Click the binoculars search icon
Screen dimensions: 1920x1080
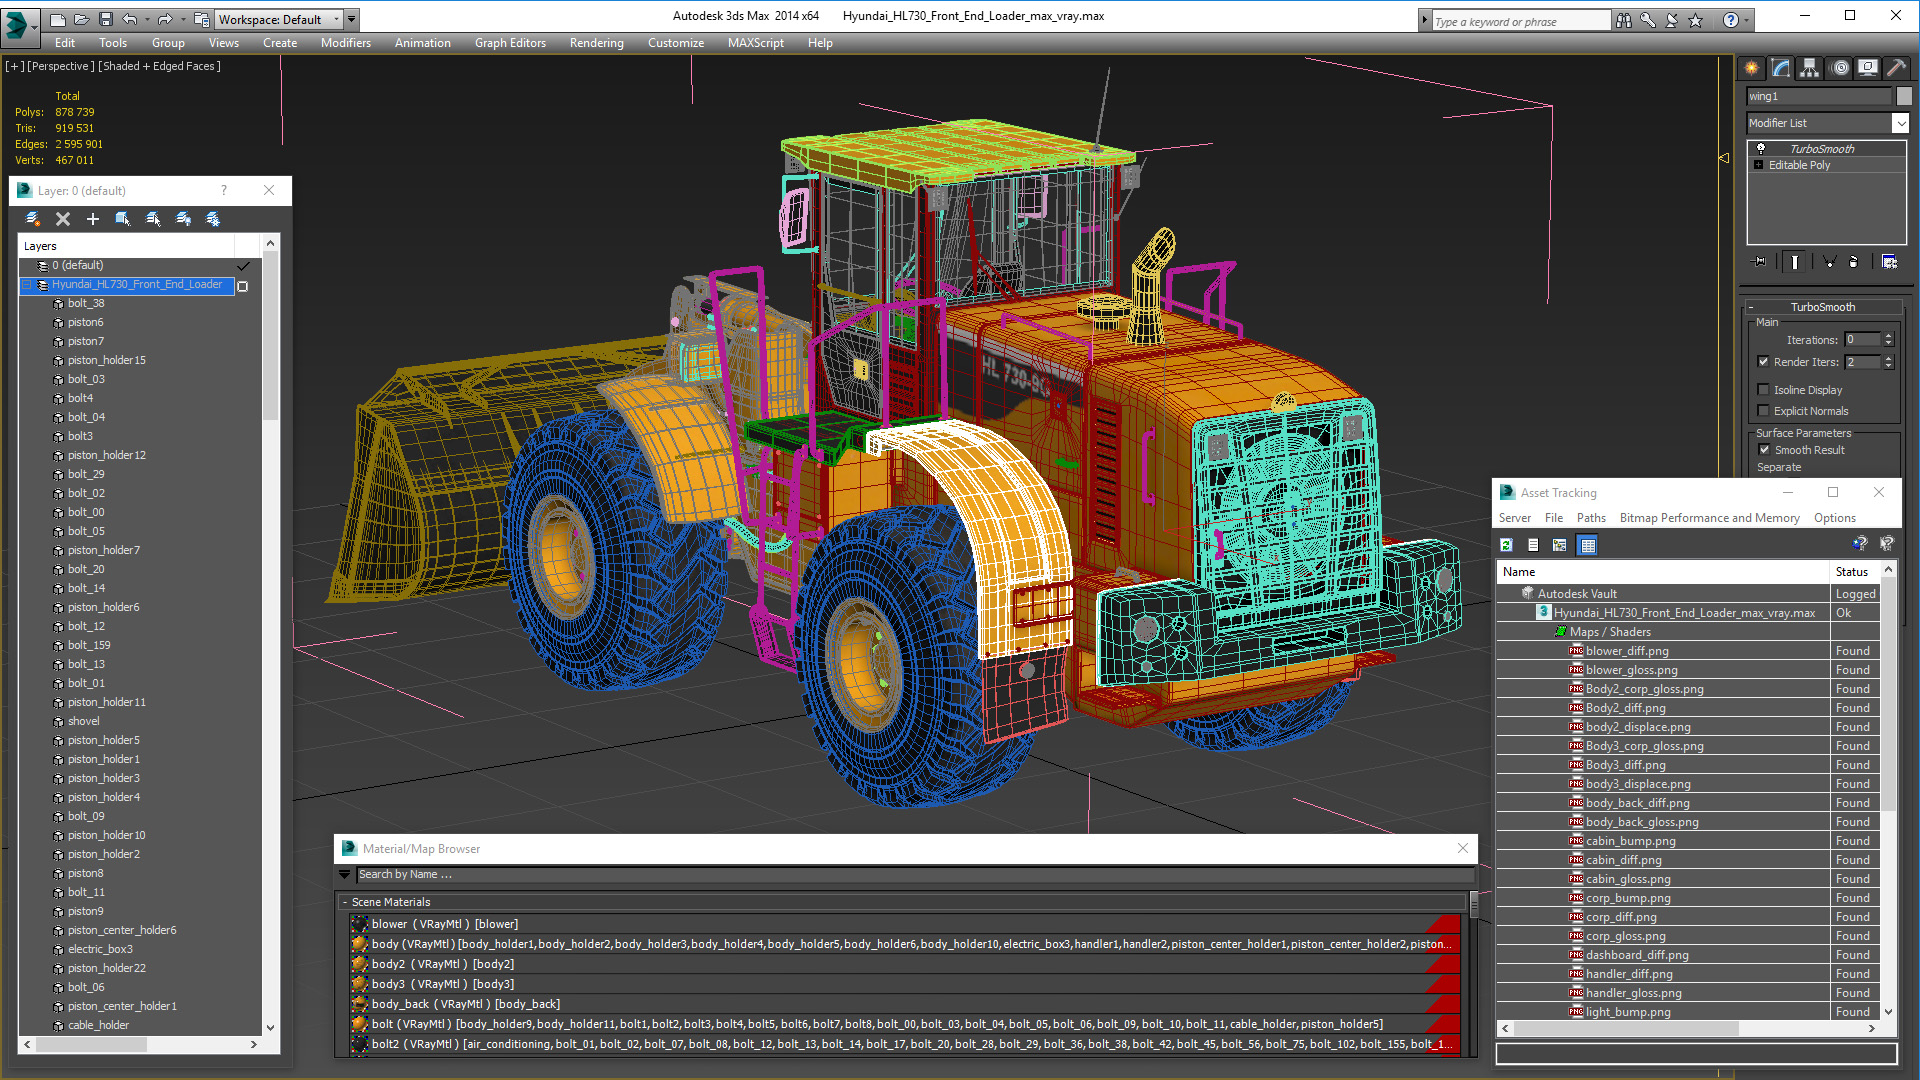click(x=1623, y=20)
